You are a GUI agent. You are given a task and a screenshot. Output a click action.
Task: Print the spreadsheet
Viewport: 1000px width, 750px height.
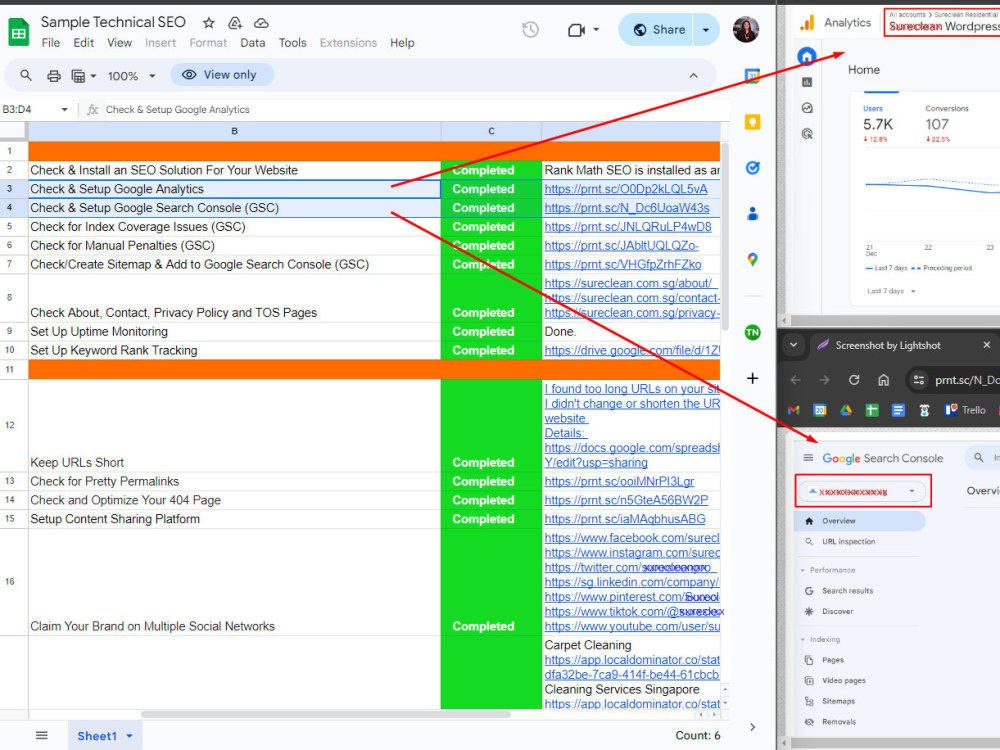54,76
